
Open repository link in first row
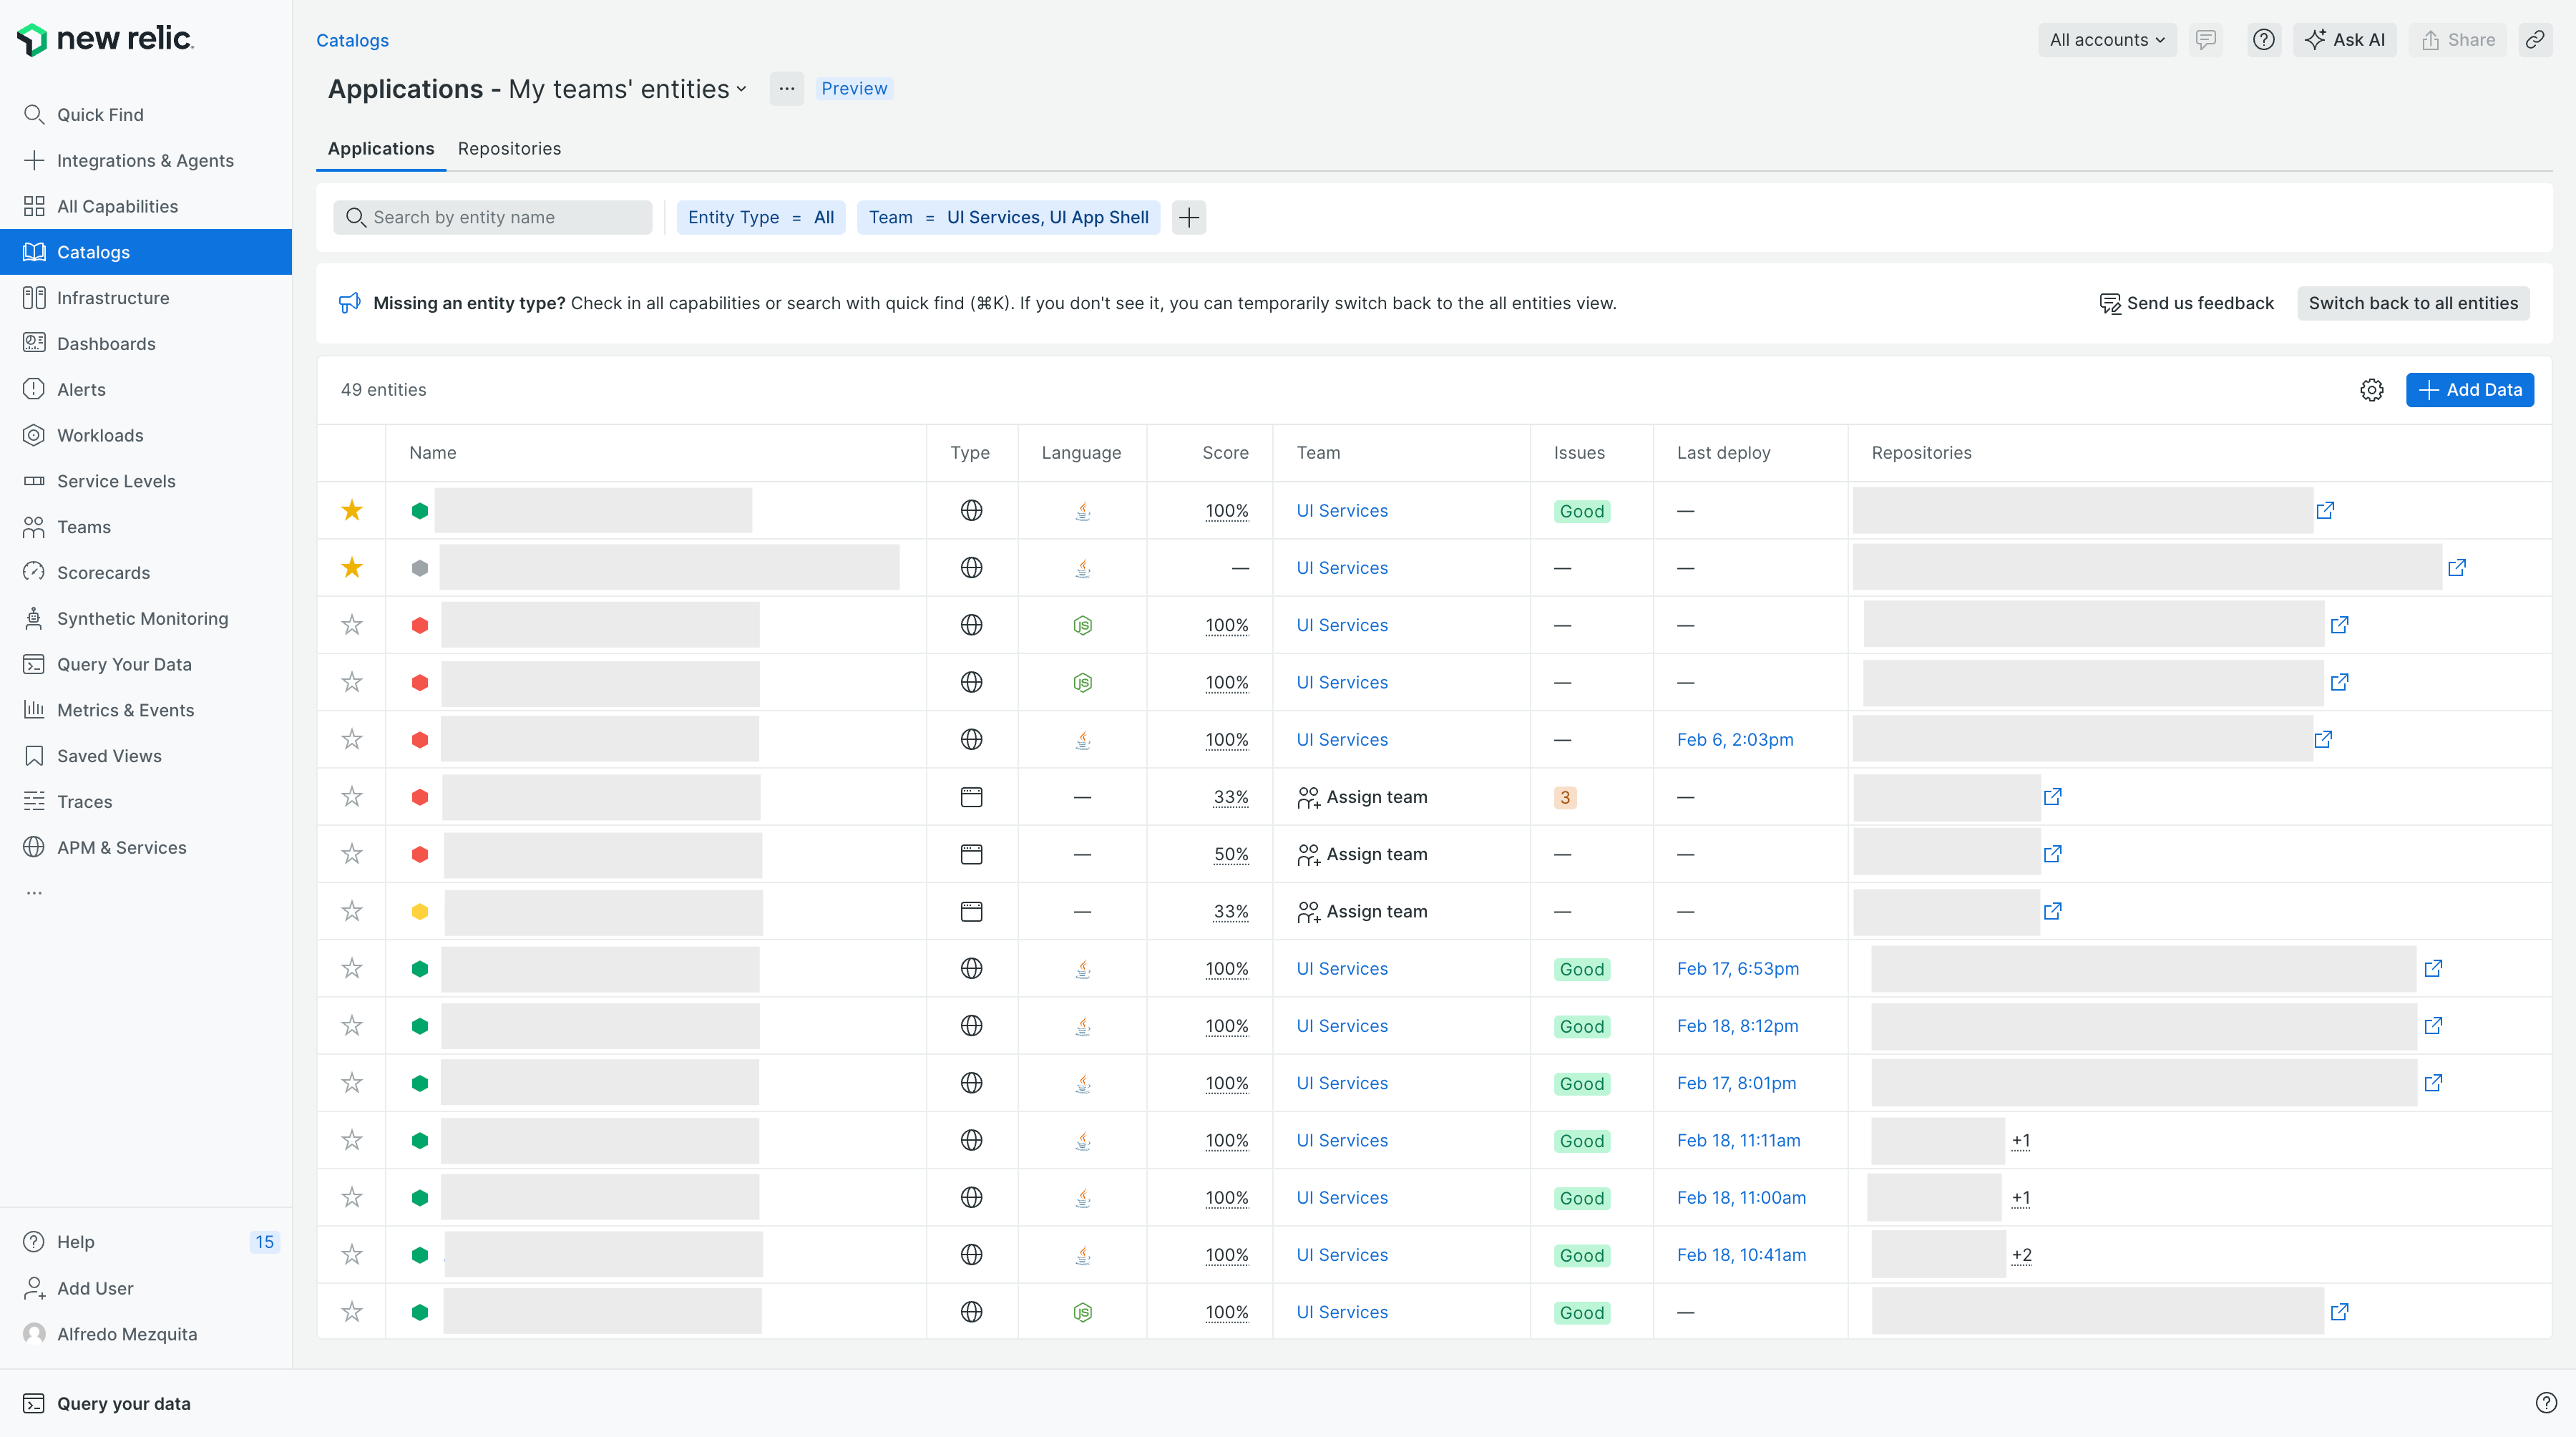[x=2326, y=511]
